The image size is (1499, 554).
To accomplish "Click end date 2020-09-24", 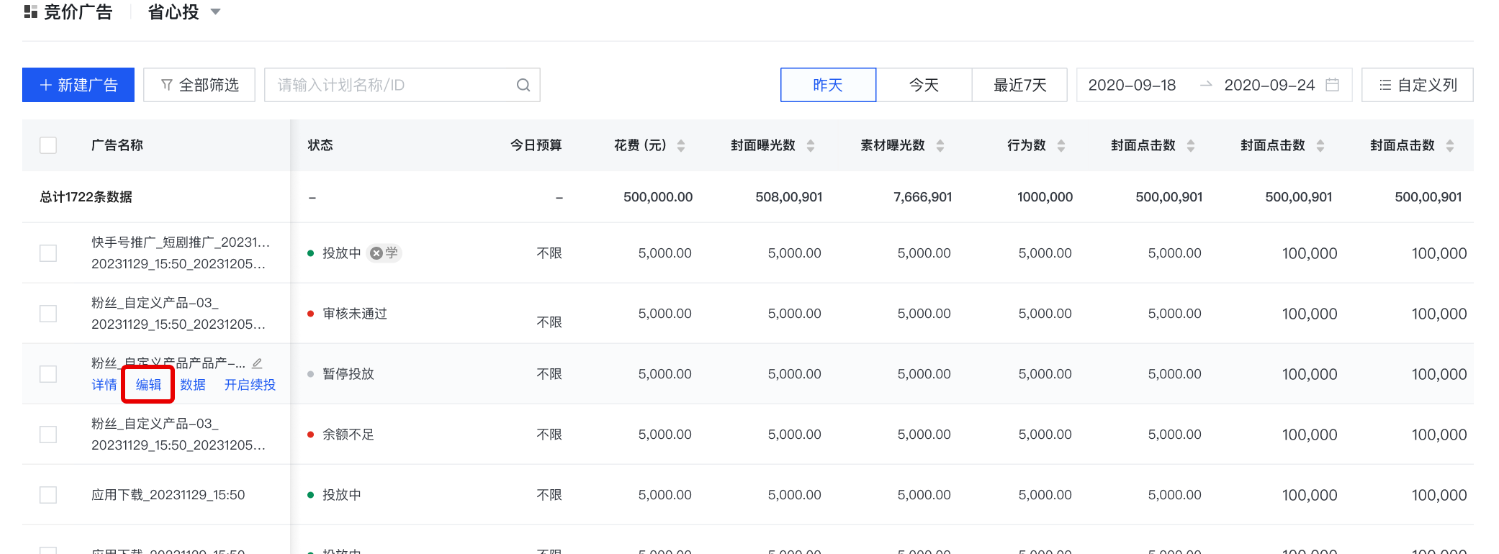I will click(x=1270, y=85).
